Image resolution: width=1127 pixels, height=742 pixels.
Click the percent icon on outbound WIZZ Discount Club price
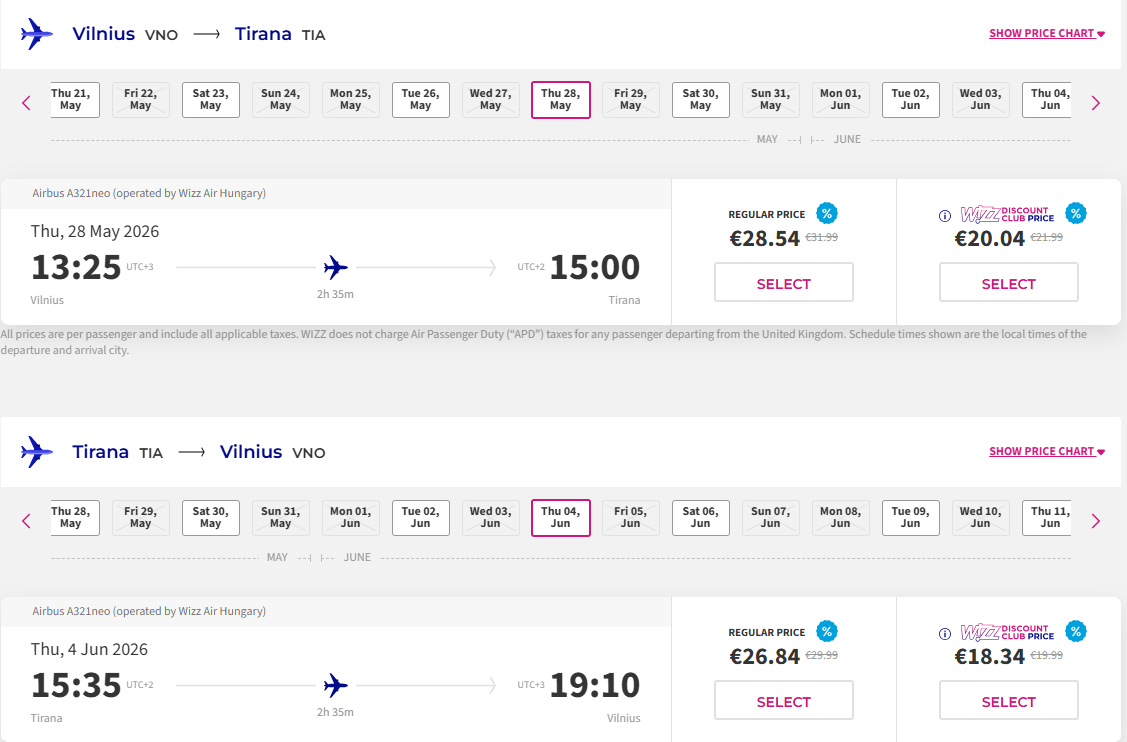click(1075, 213)
